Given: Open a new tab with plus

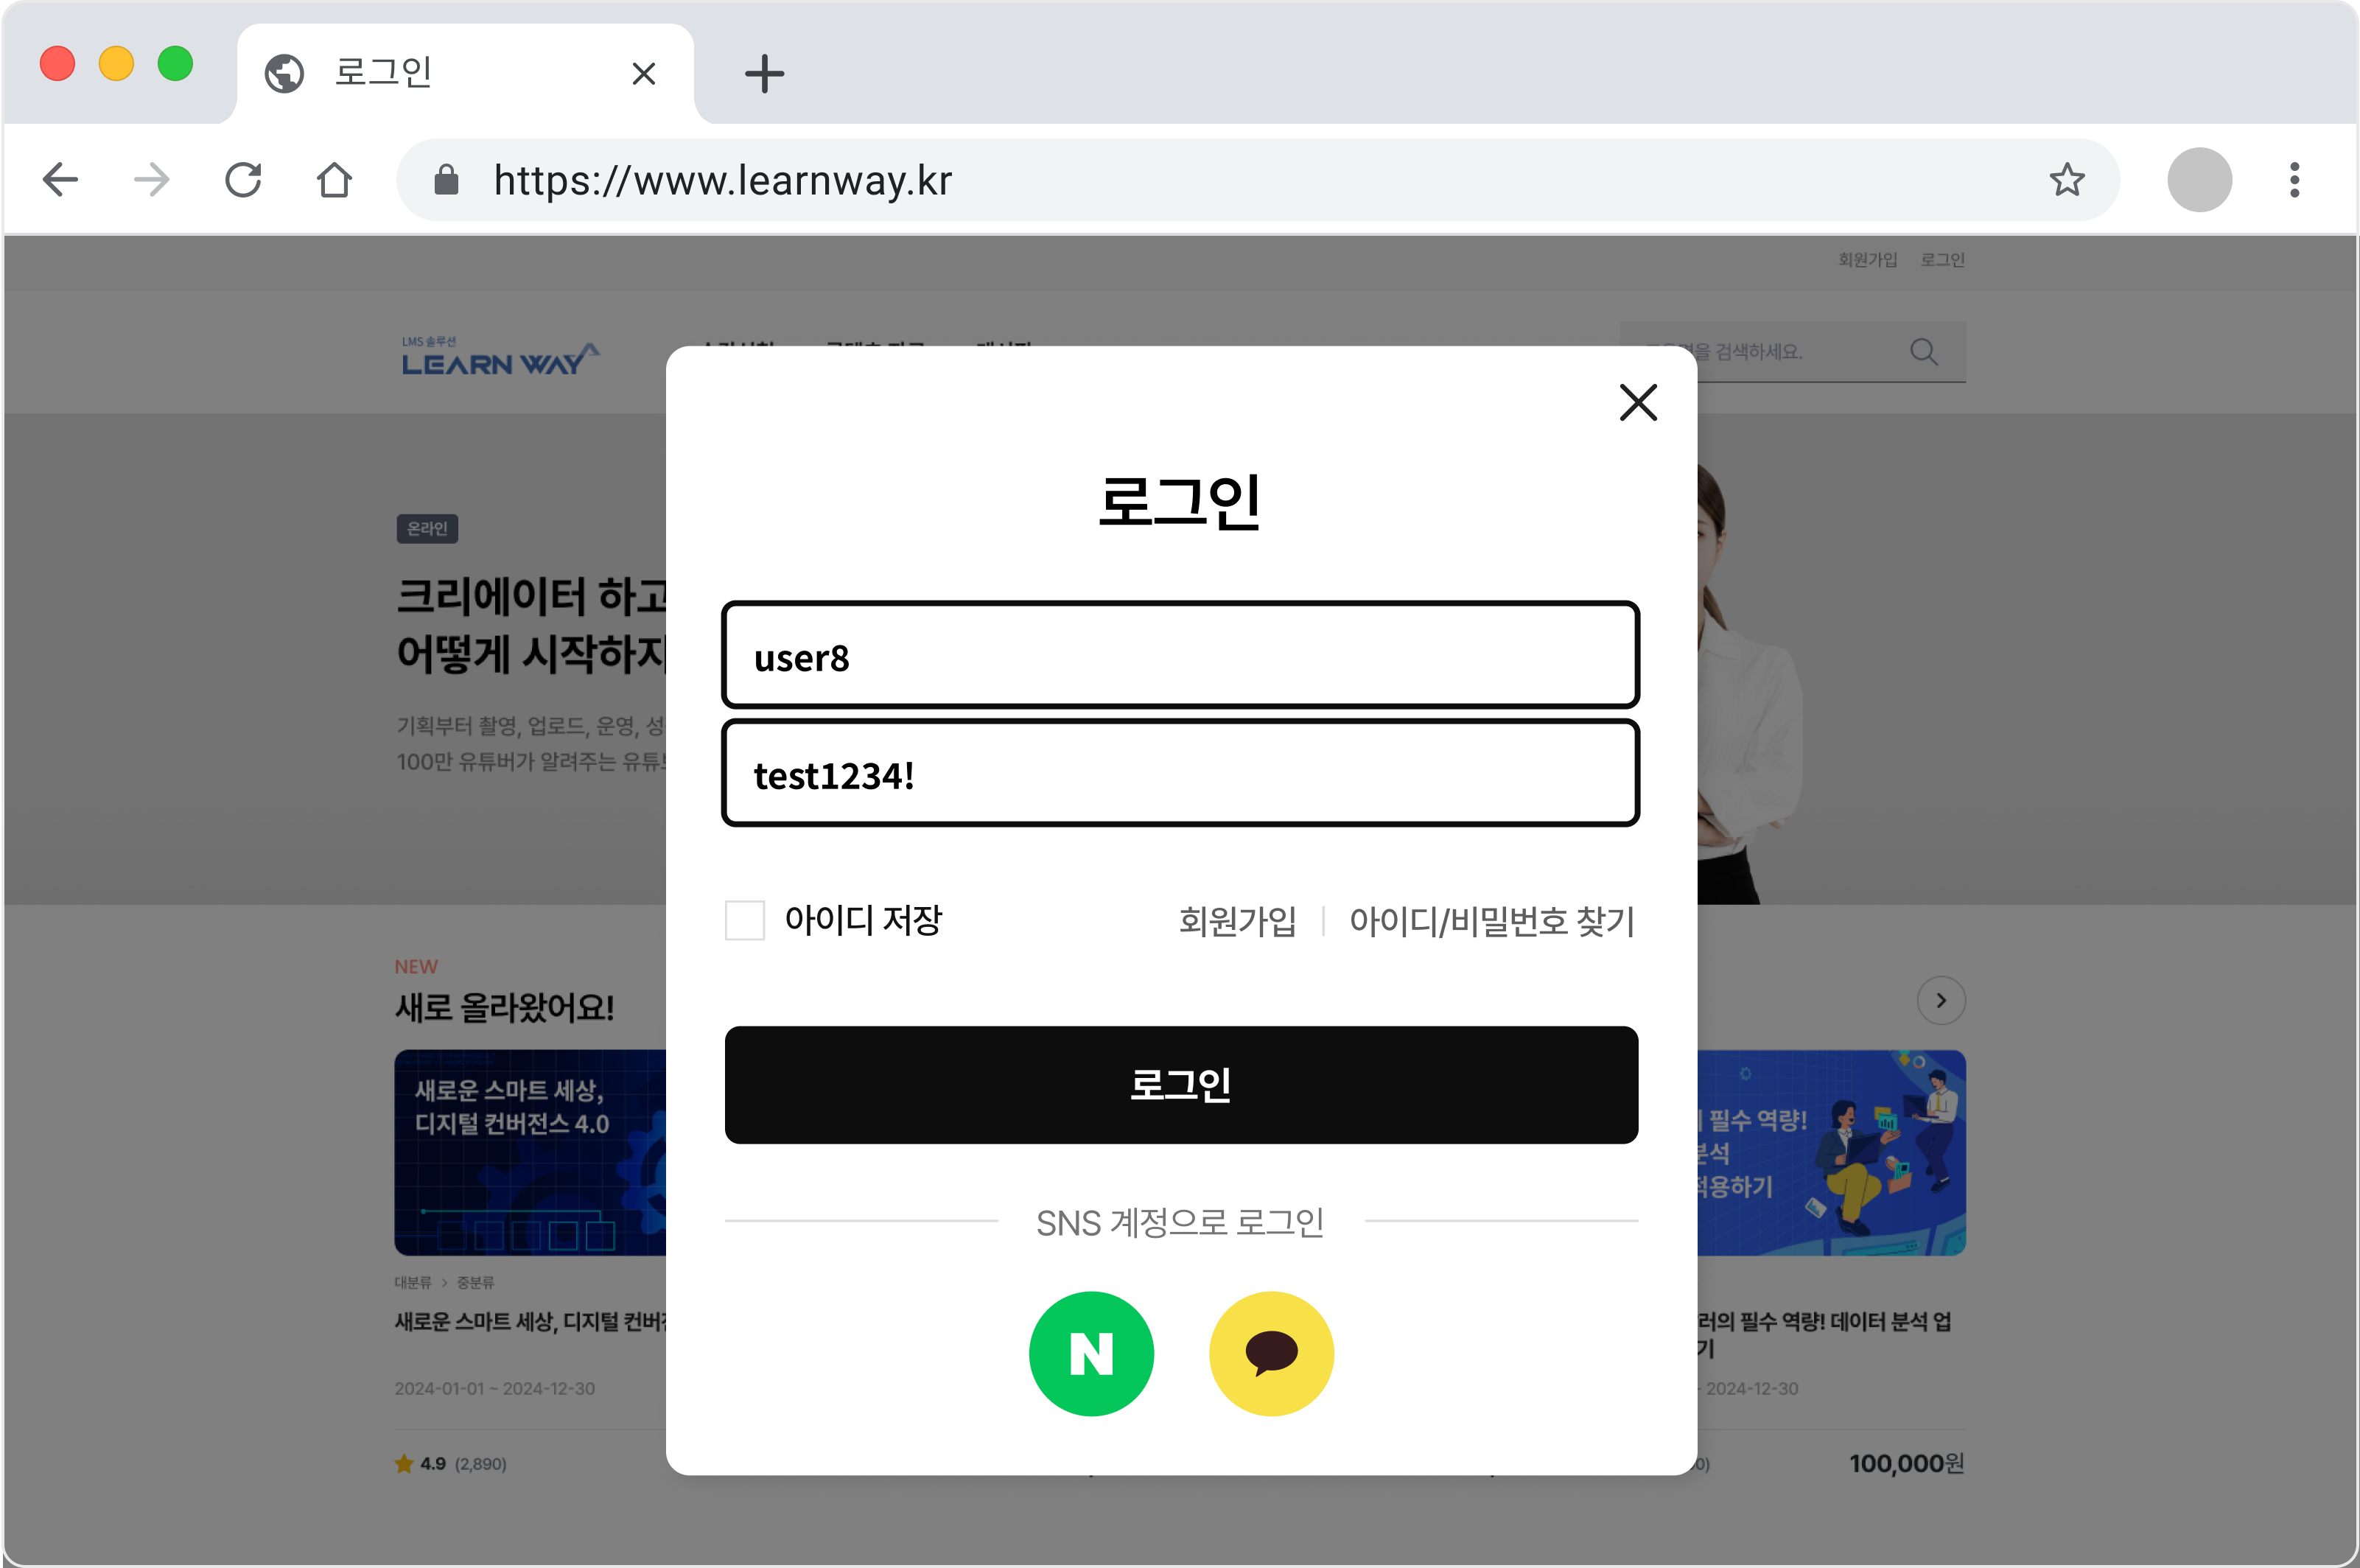Looking at the screenshot, I should (x=764, y=74).
